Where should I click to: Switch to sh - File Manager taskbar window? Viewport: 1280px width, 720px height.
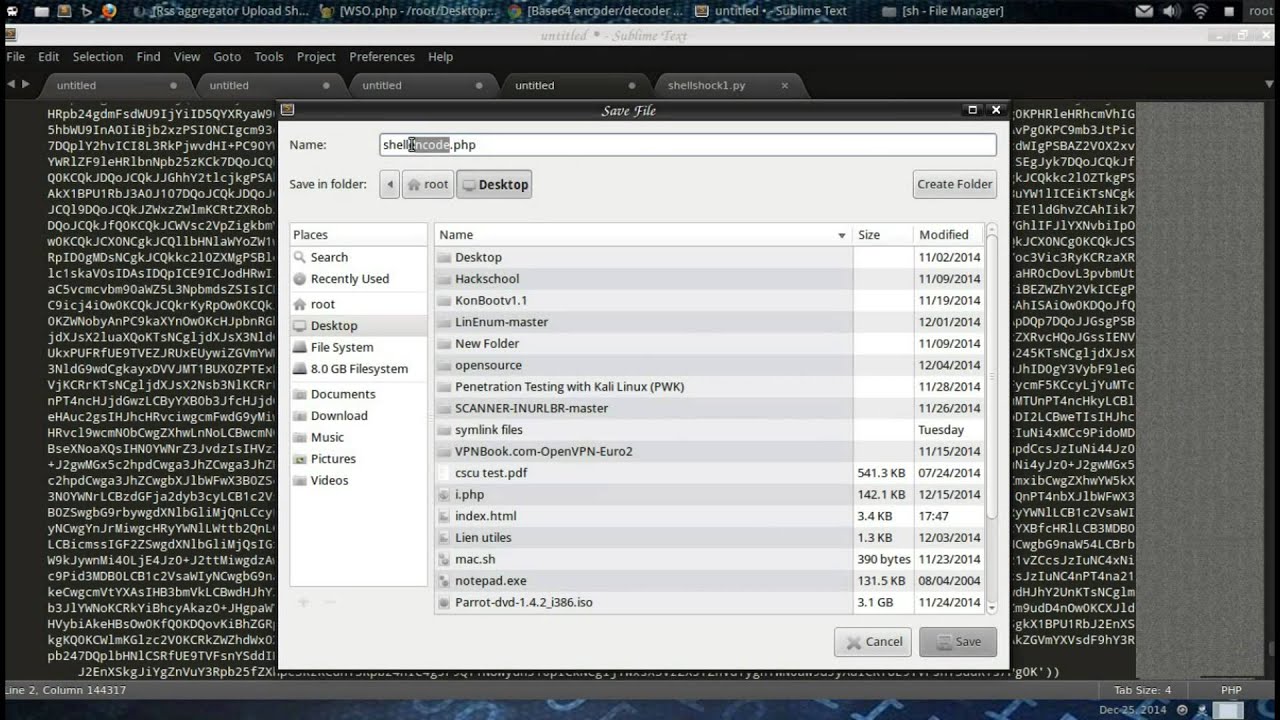945,11
